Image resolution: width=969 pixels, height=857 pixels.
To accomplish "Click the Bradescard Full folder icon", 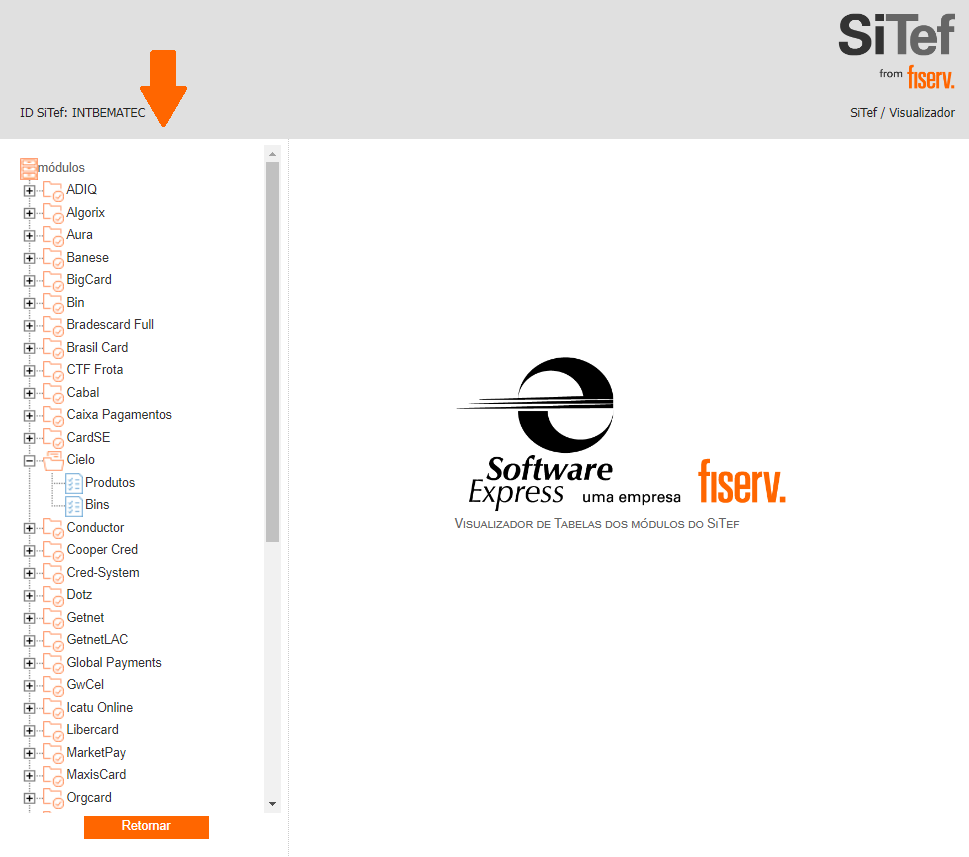I will point(53,326).
